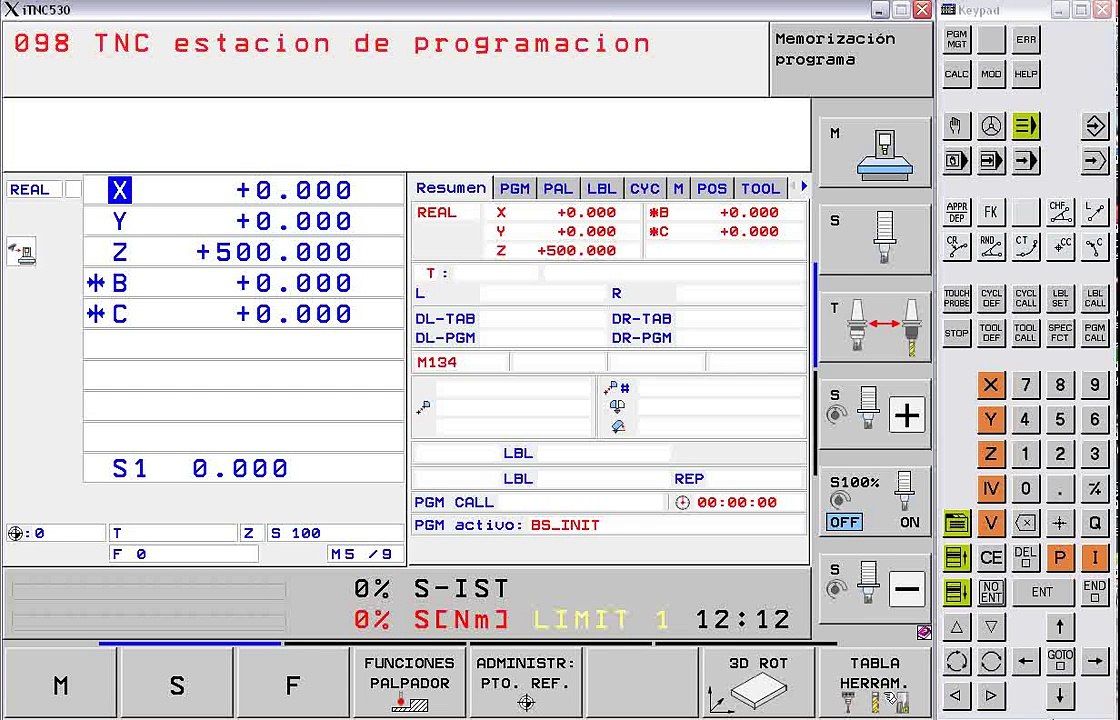Screen dimensions: 1120x720
Task: Click the orange Z axis key
Action: pyautogui.click(x=990, y=454)
